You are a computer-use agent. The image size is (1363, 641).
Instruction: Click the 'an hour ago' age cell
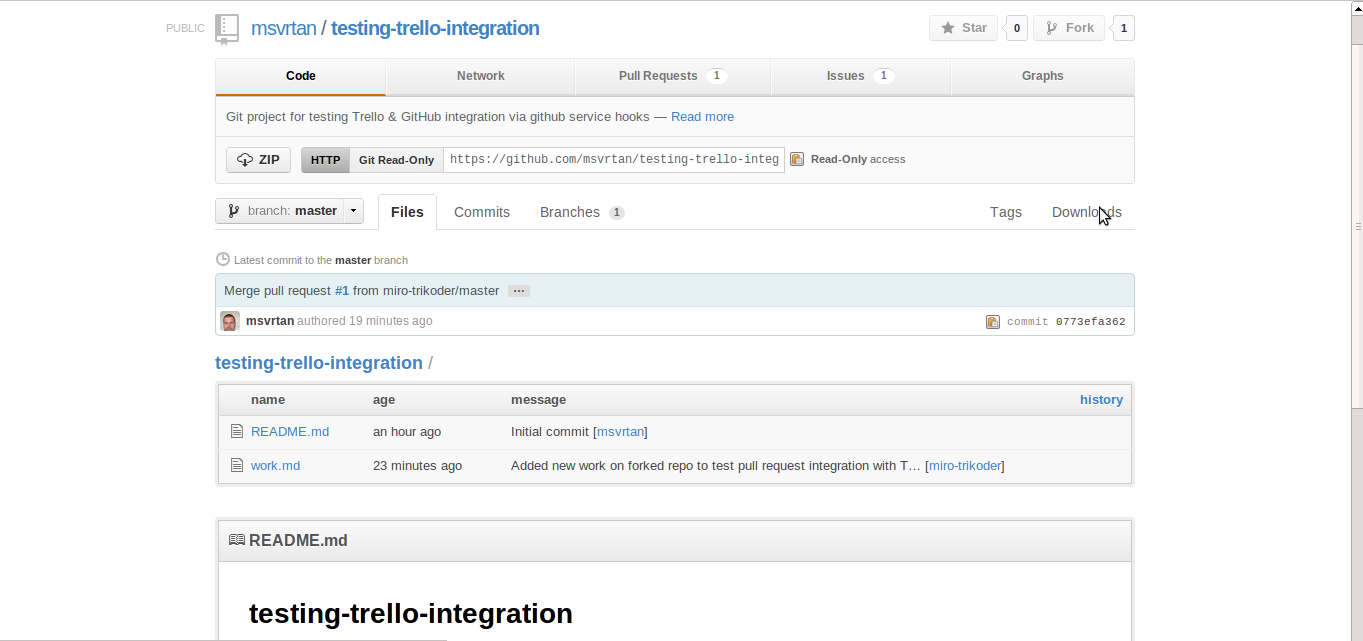pyautogui.click(x=407, y=432)
